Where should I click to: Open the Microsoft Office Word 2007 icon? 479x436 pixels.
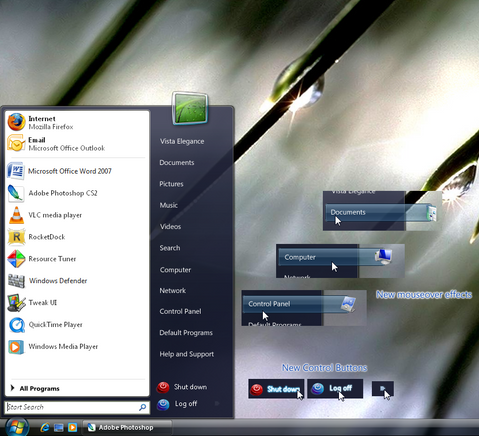[16, 171]
